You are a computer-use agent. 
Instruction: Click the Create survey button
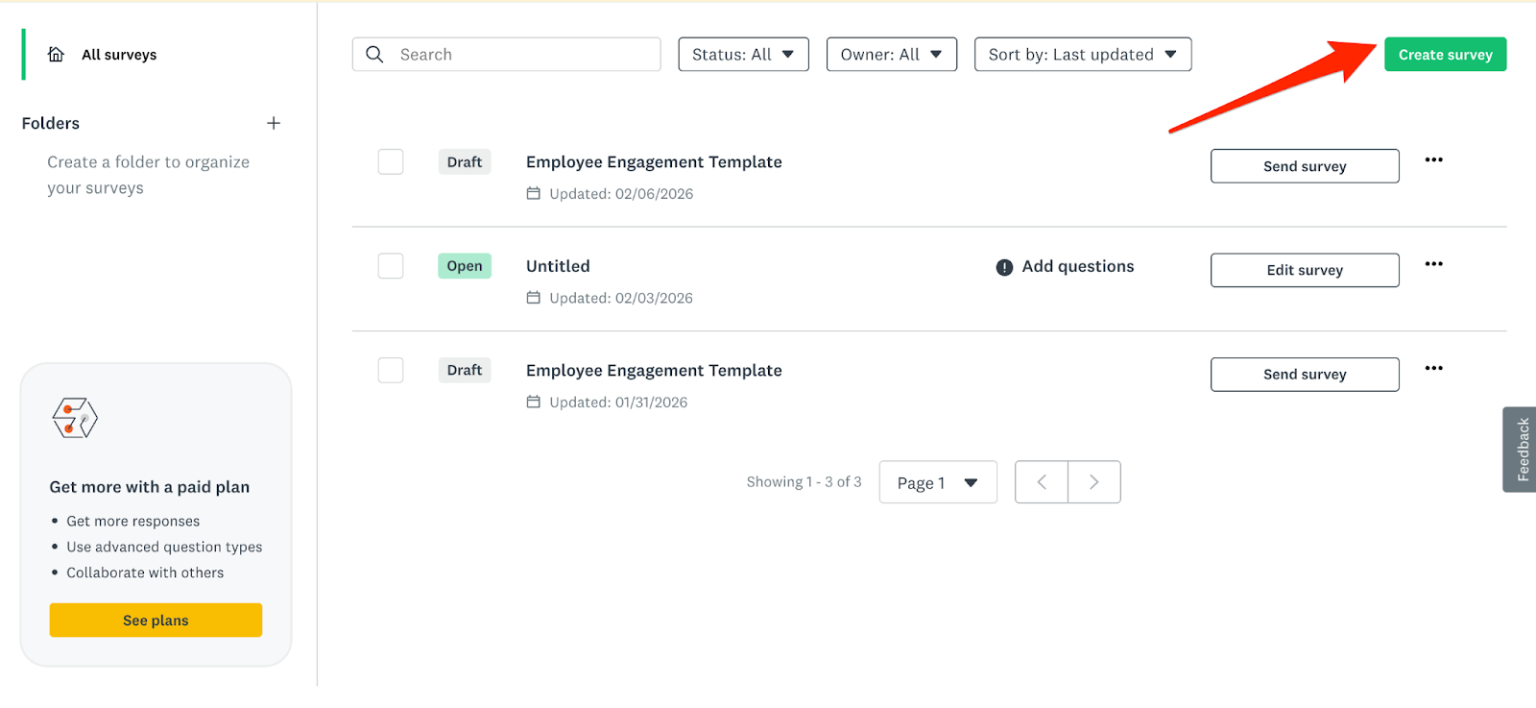click(x=1445, y=54)
